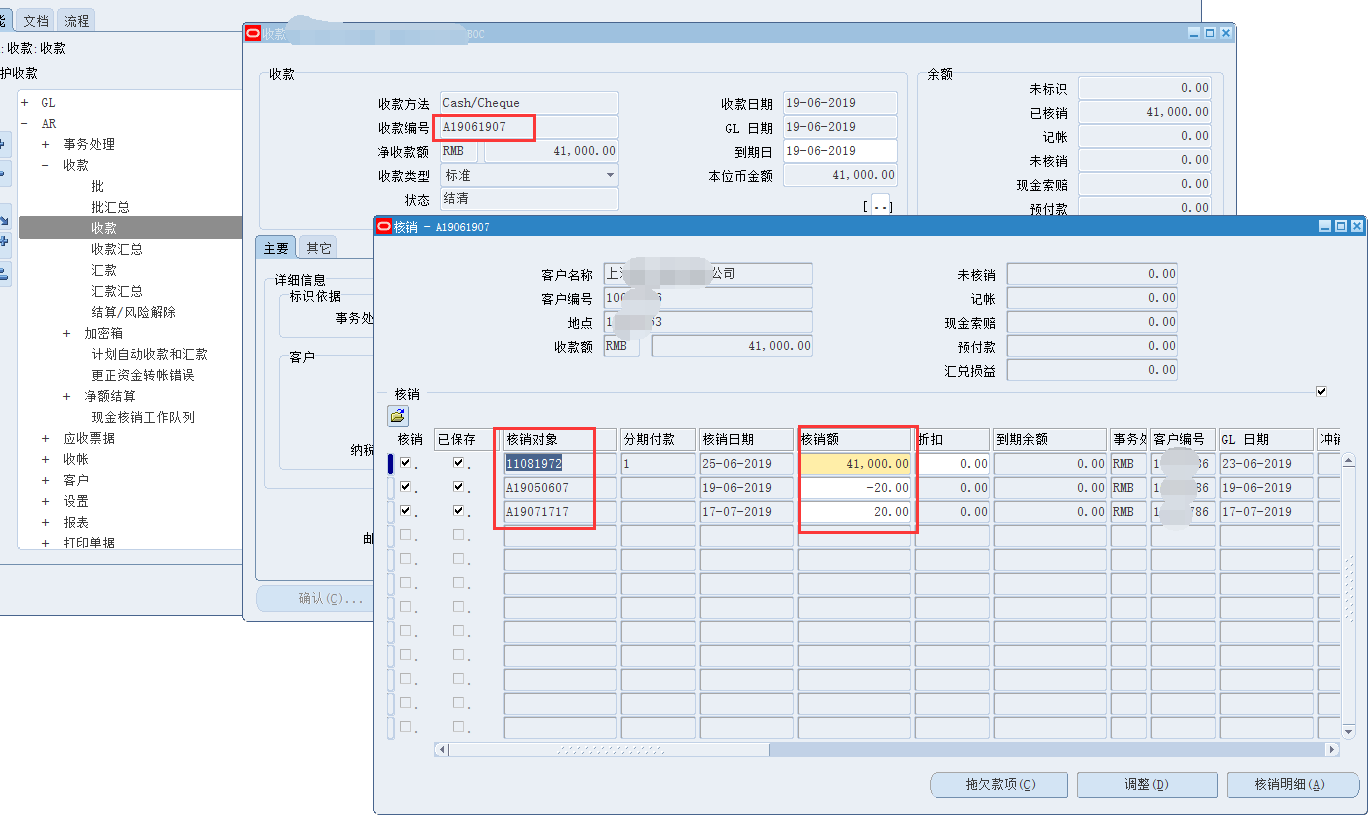Open the 流程 tab in the navigator
This screenshot has width=1372, height=815.
[76, 20]
